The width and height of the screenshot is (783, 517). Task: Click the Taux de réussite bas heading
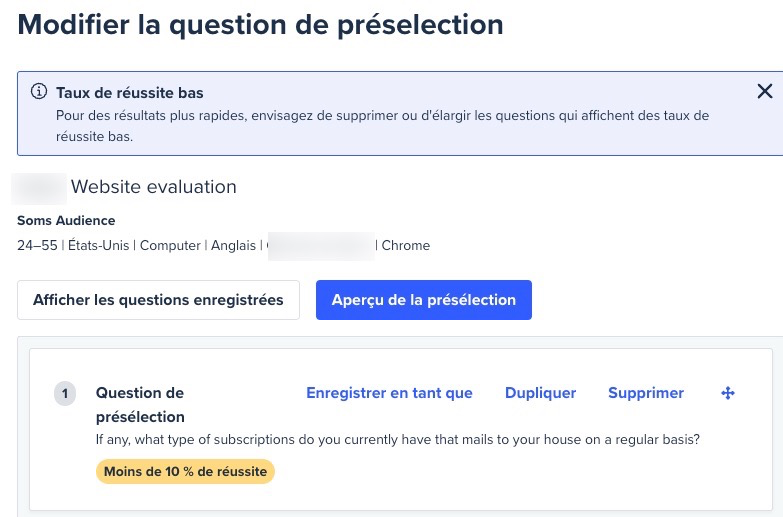coord(130,93)
